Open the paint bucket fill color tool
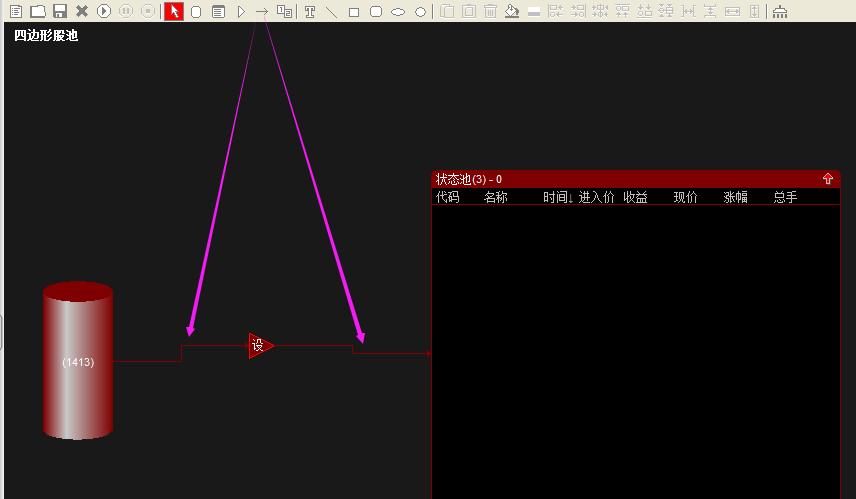Viewport: 856px width, 499px height. point(512,11)
